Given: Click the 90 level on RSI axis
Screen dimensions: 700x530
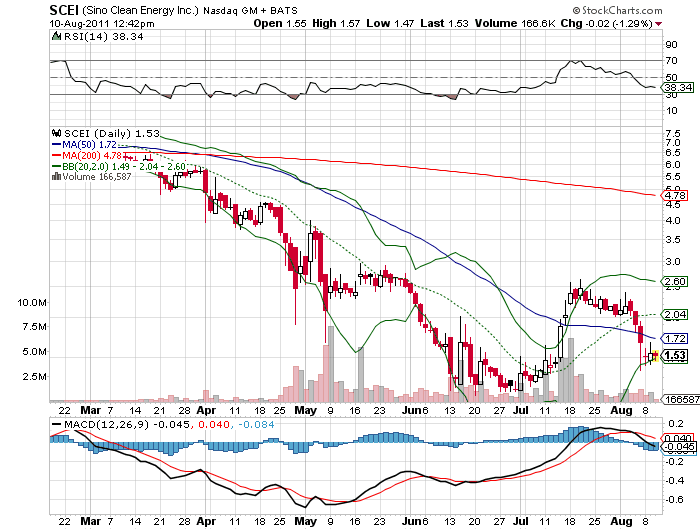Looking at the screenshot, I should coord(671,44).
